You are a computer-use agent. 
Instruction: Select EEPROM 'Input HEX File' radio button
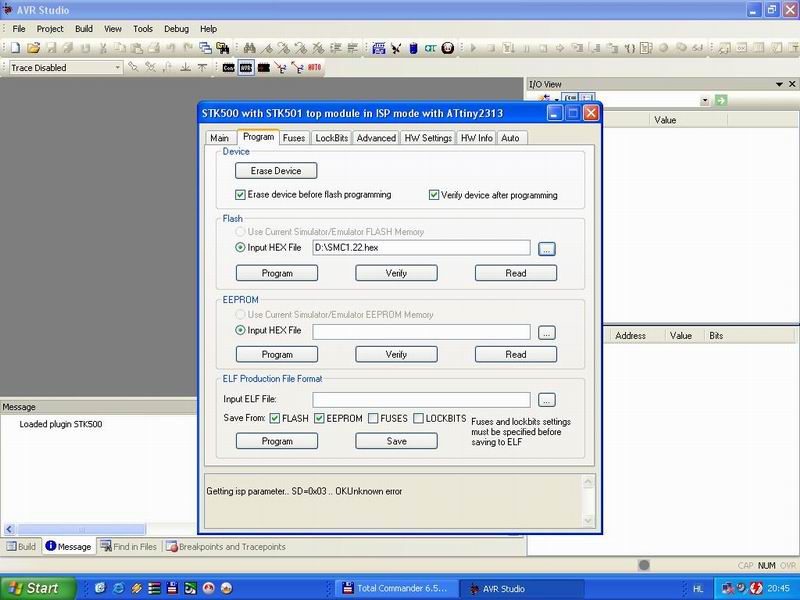pos(240,329)
